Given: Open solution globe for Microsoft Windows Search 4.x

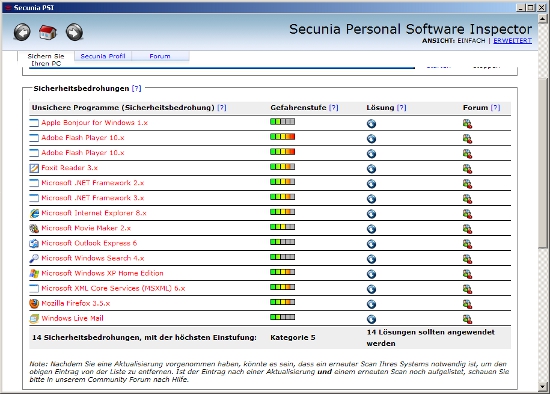Looking at the screenshot, I should [x=371, y=259].
